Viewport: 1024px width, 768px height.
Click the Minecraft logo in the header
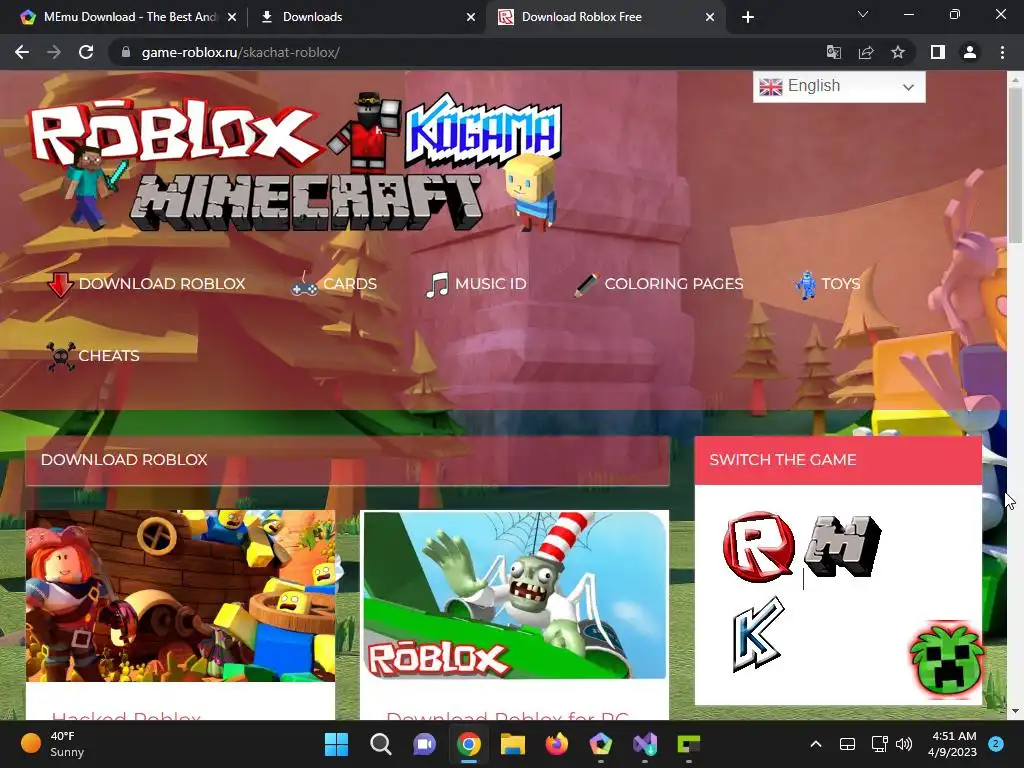[x=307, y=202]
